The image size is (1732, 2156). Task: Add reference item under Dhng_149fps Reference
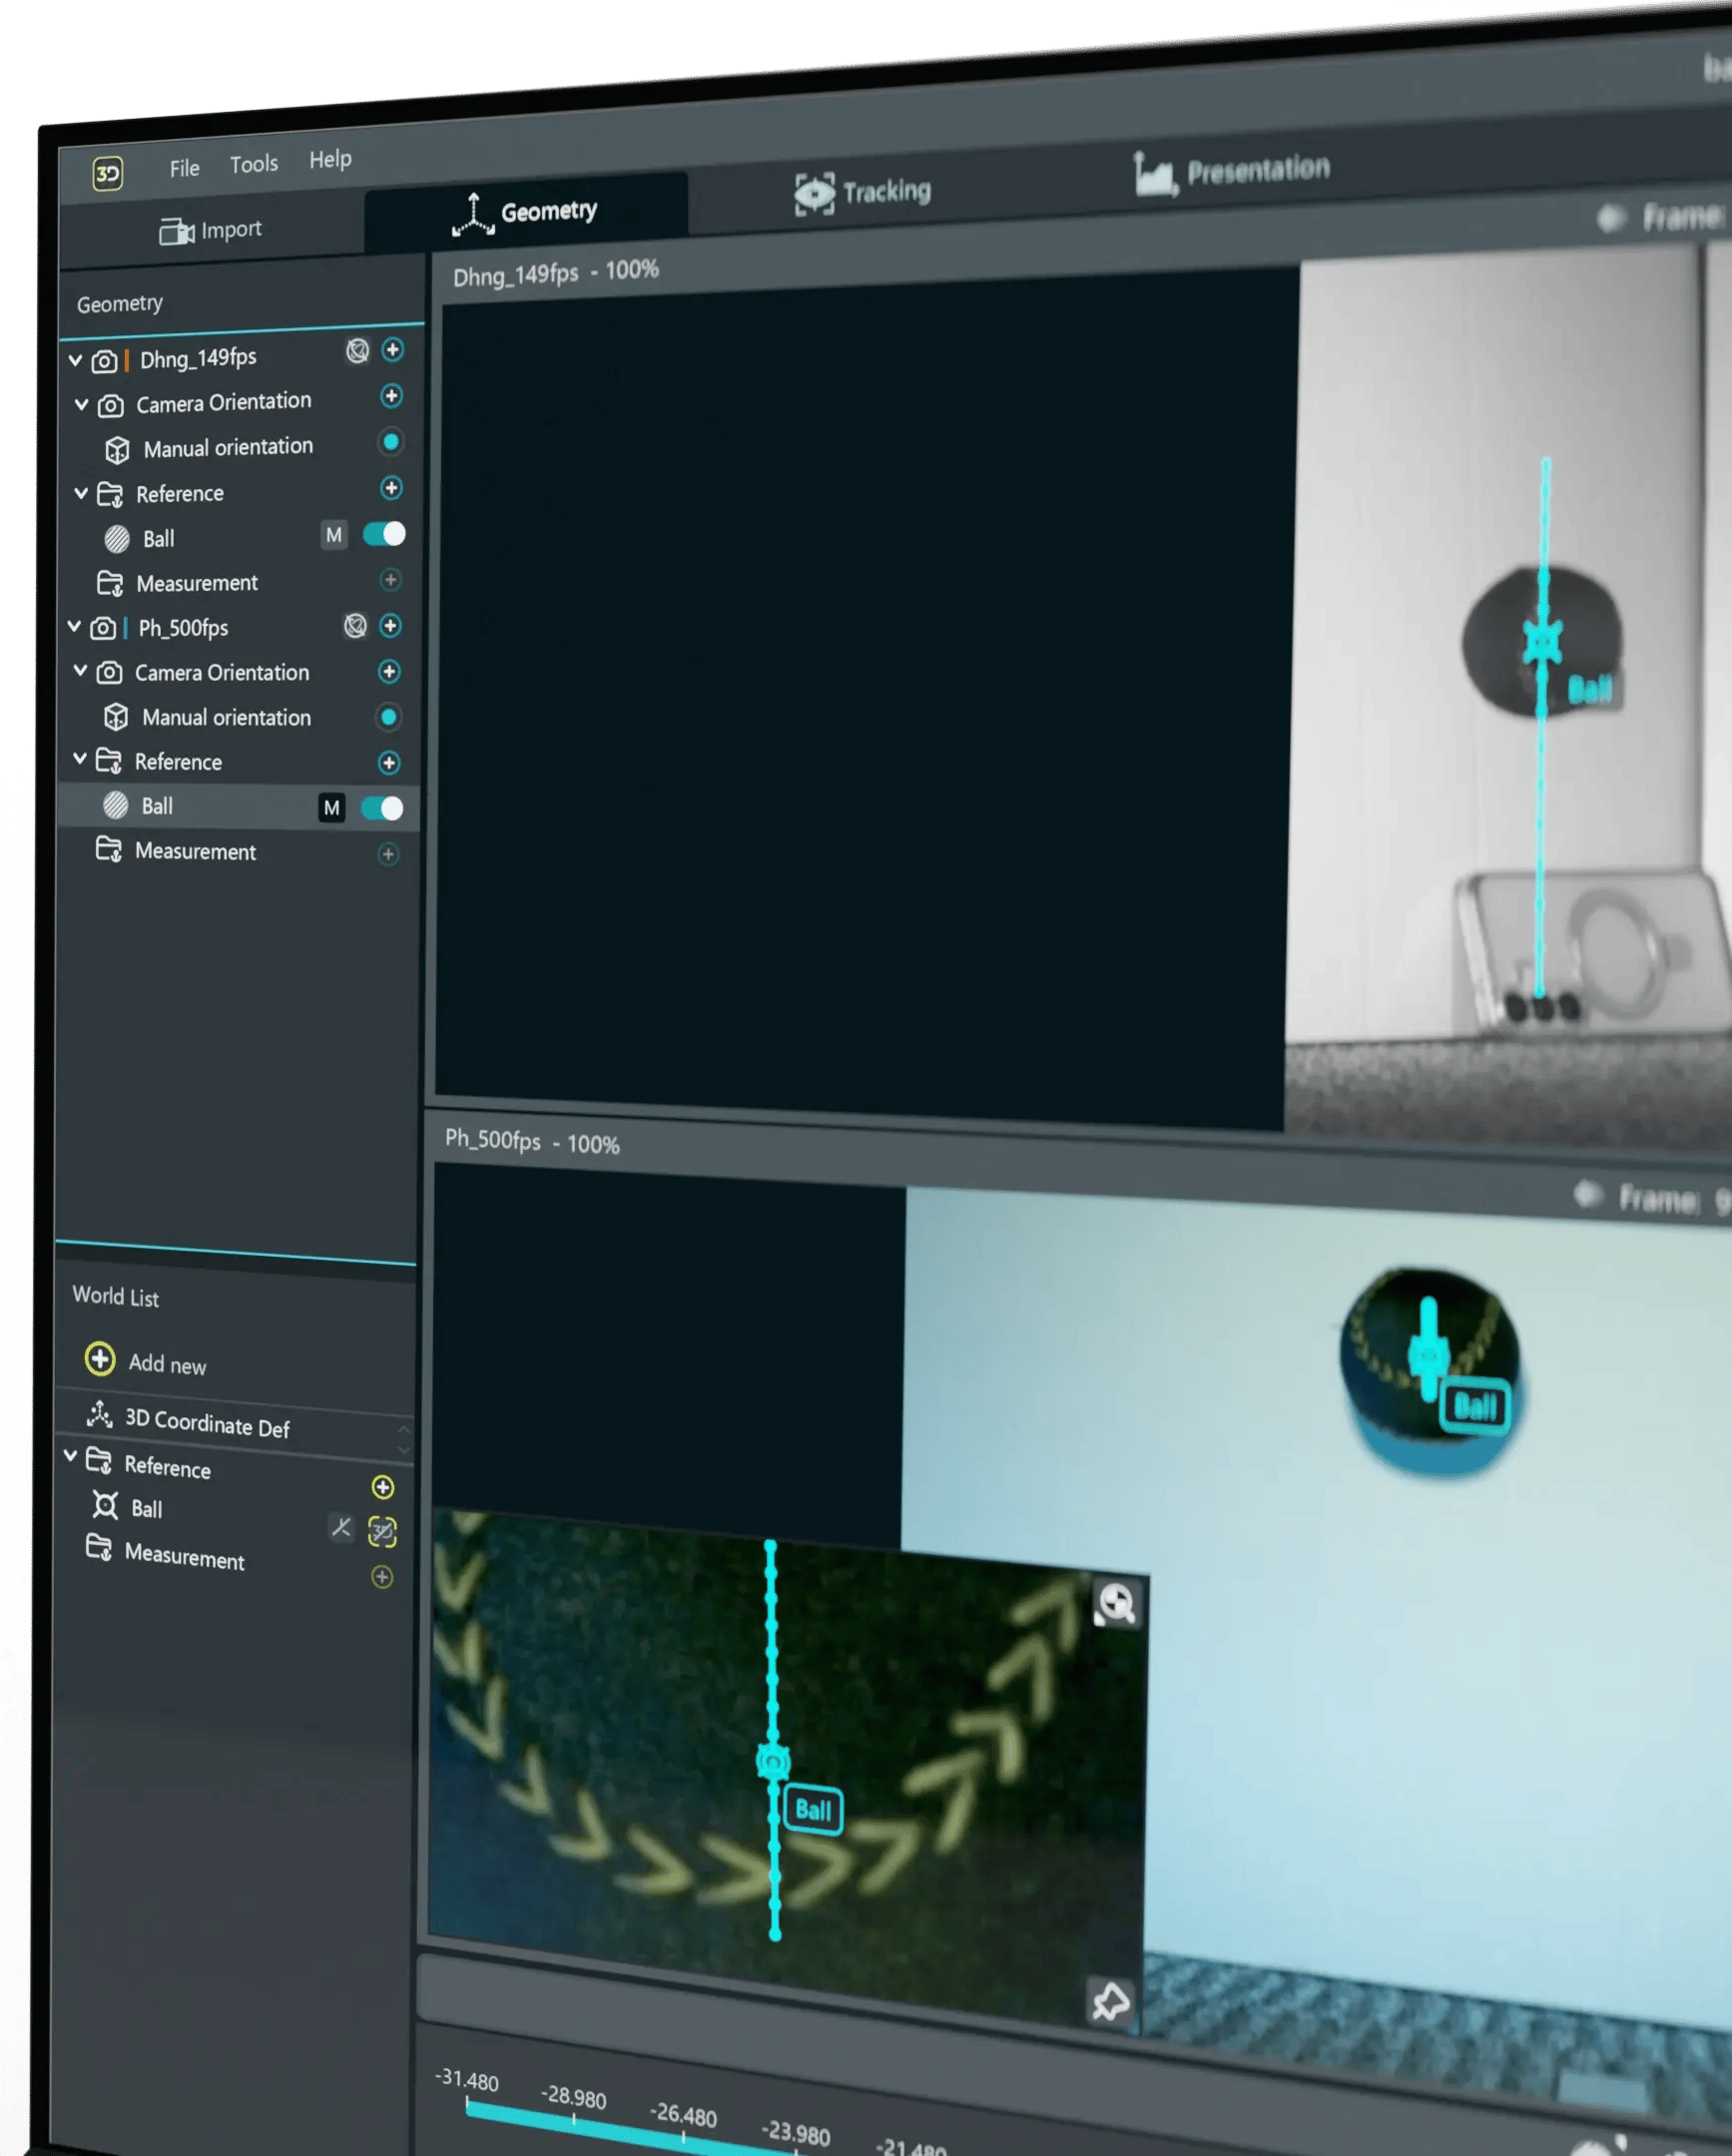tap(392, 488)
